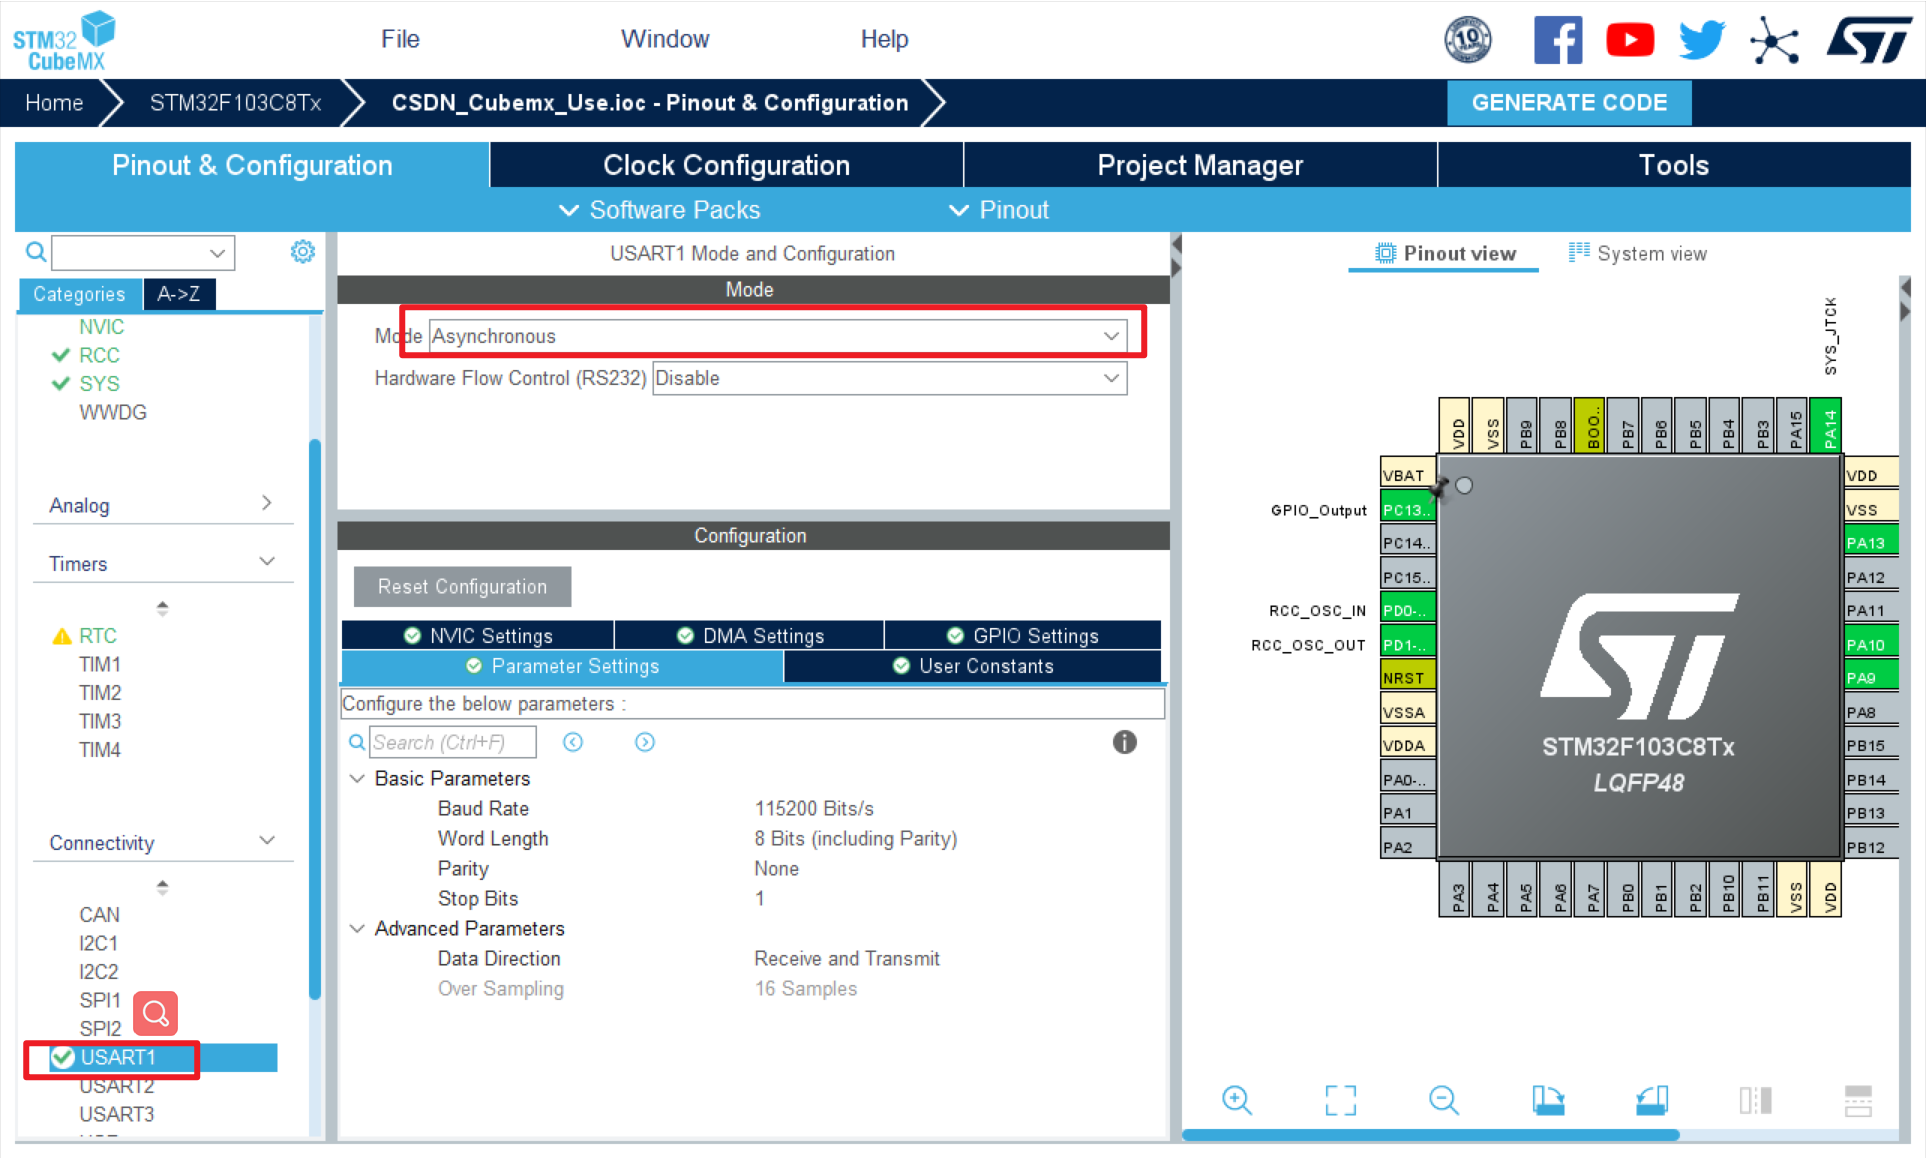
Task: Click the GENERATE CODE button
Action: [x=1568, y=102]
